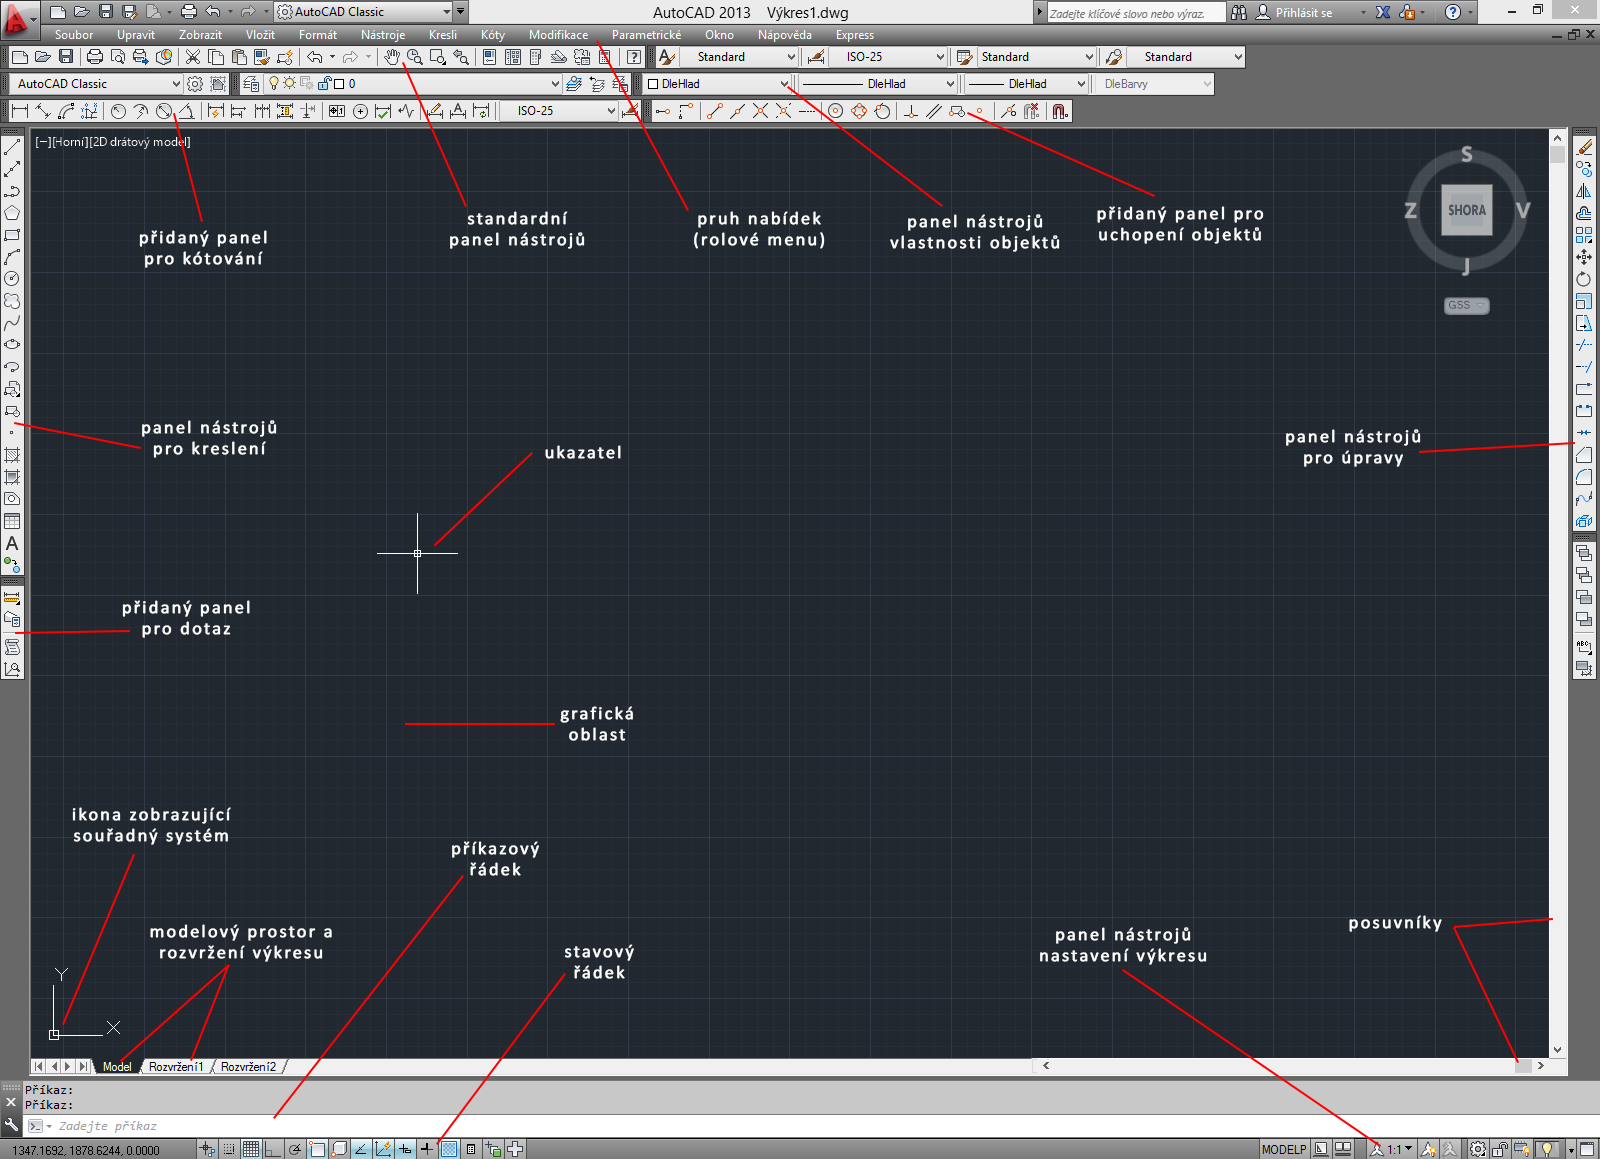Screen dimensions: 1600x1159
Task: Toggle Polar Tracking in status bar
Action: pos(295,1149)
